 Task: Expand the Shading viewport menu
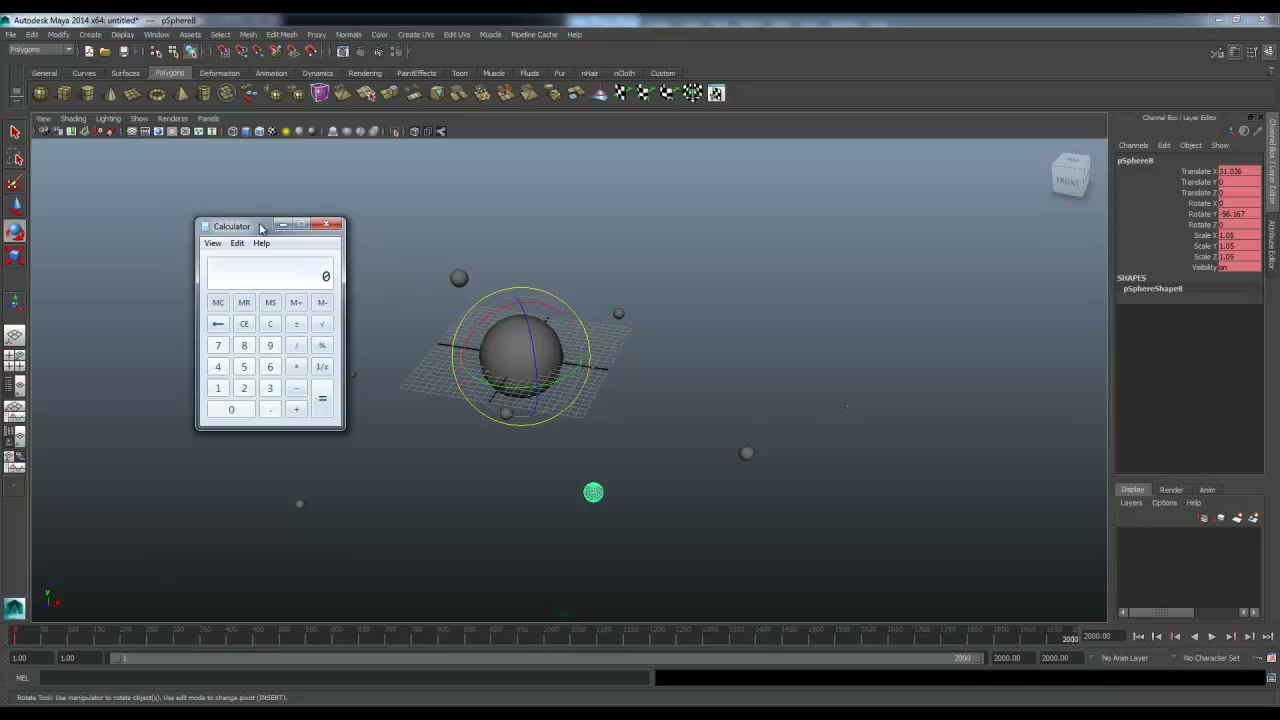pos(73,119)
